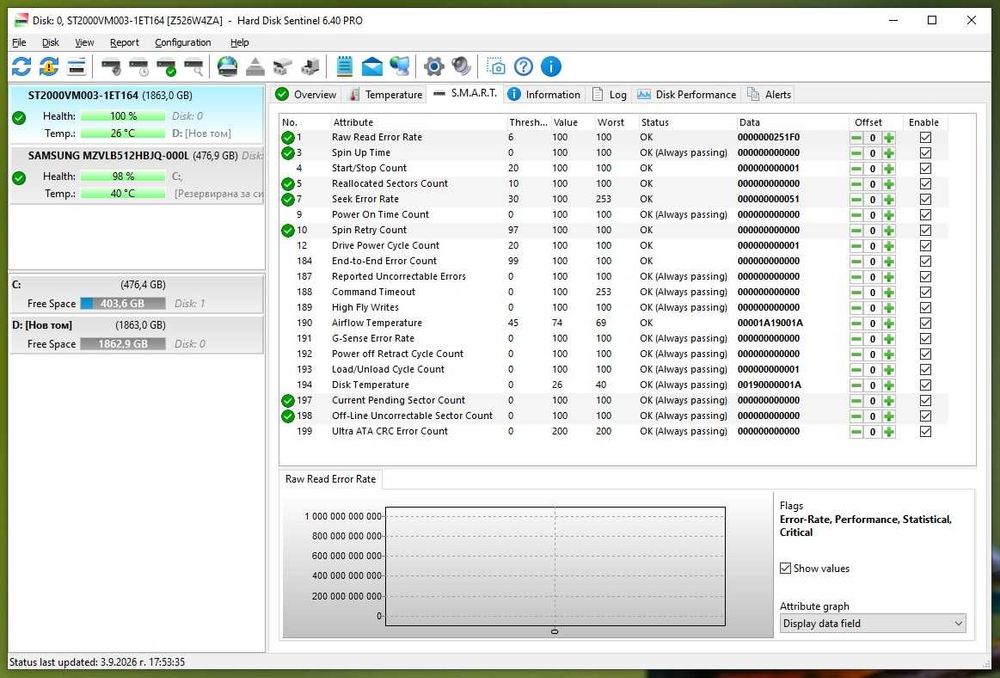Image resolution: width=1000 pixels, height=678 pixels.
Task: Click the disk icon with magnifier
Action: point(193,66)
